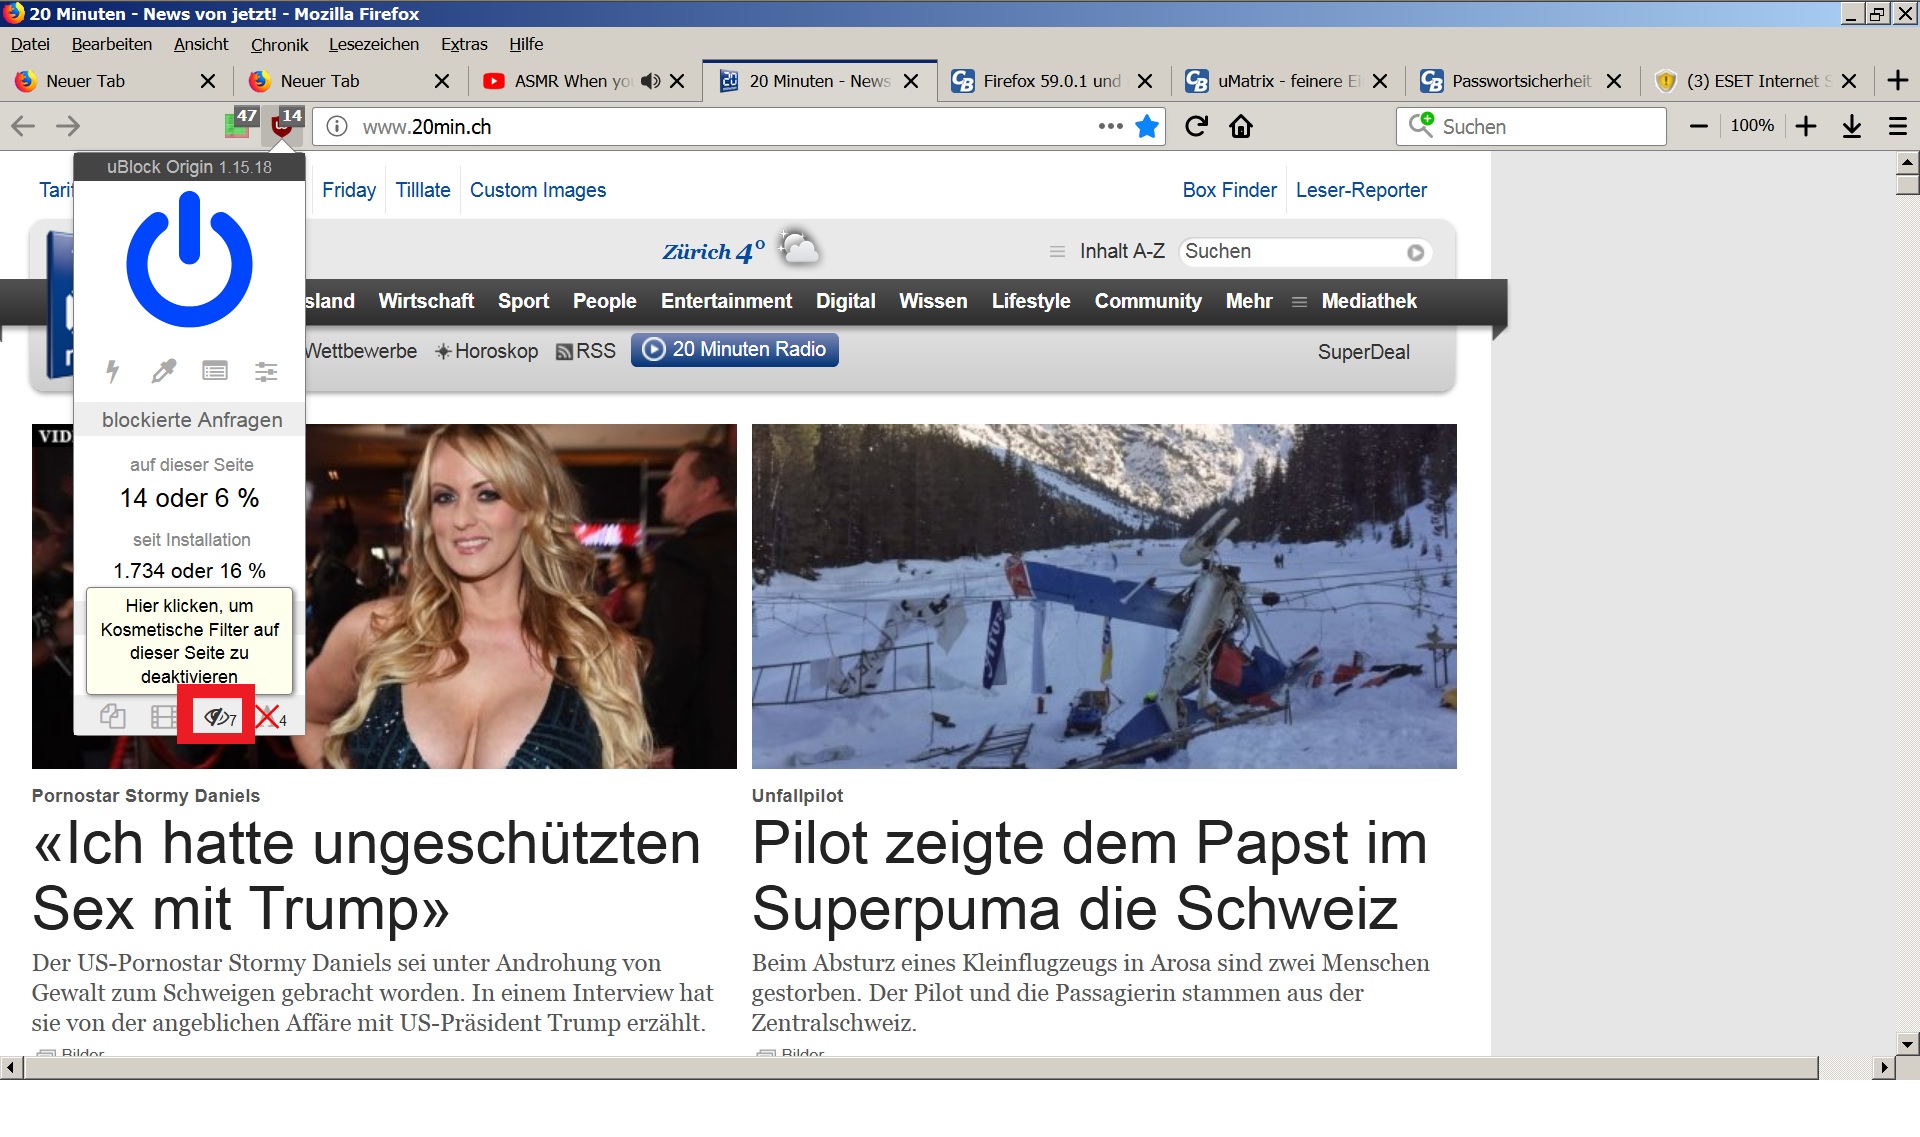Open the page actions three-dot menu
The height and width of the screenshot is (1137, 1920).
(1110, 126)
